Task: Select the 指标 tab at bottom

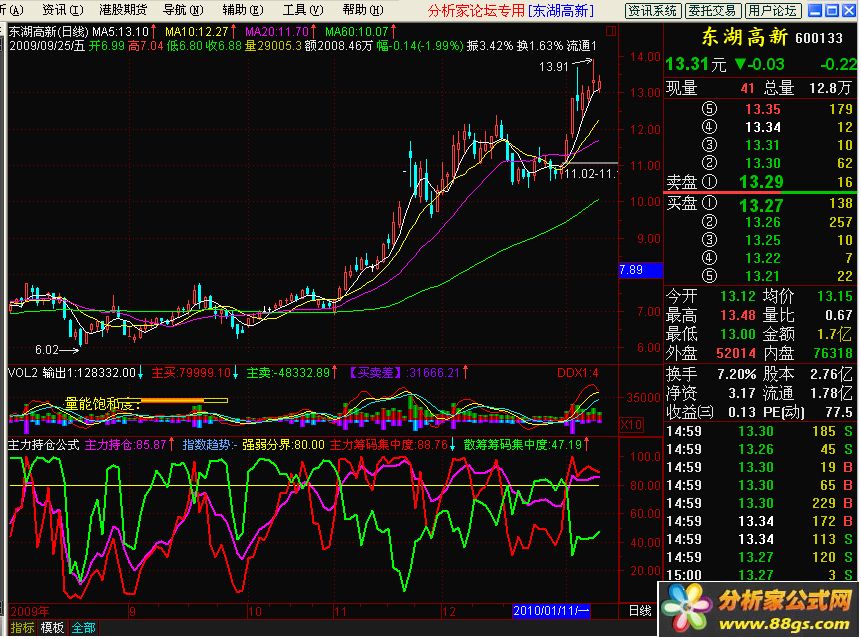Action: tap(23, 627)
